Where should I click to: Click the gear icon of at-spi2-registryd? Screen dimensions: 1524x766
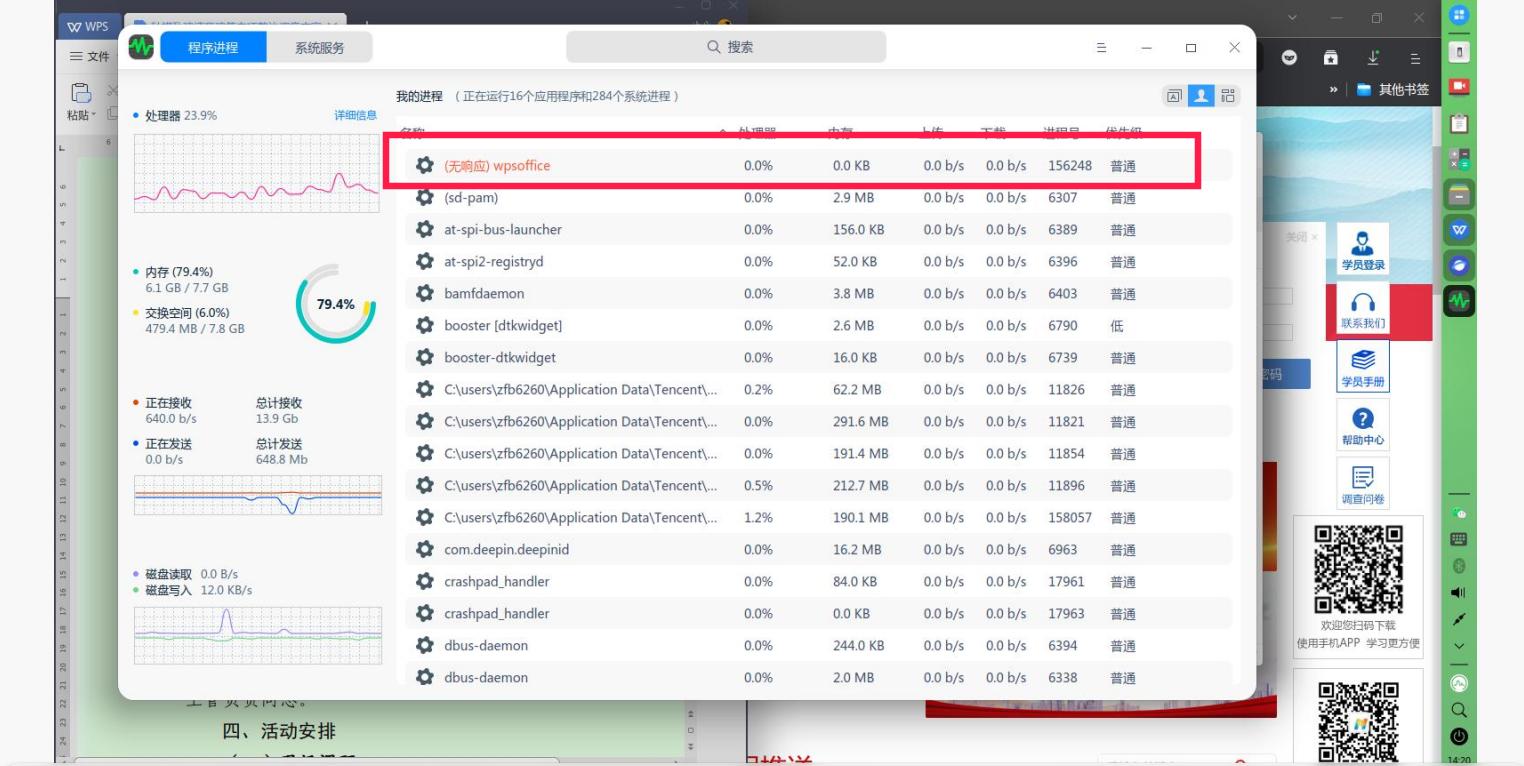point(424,262)
